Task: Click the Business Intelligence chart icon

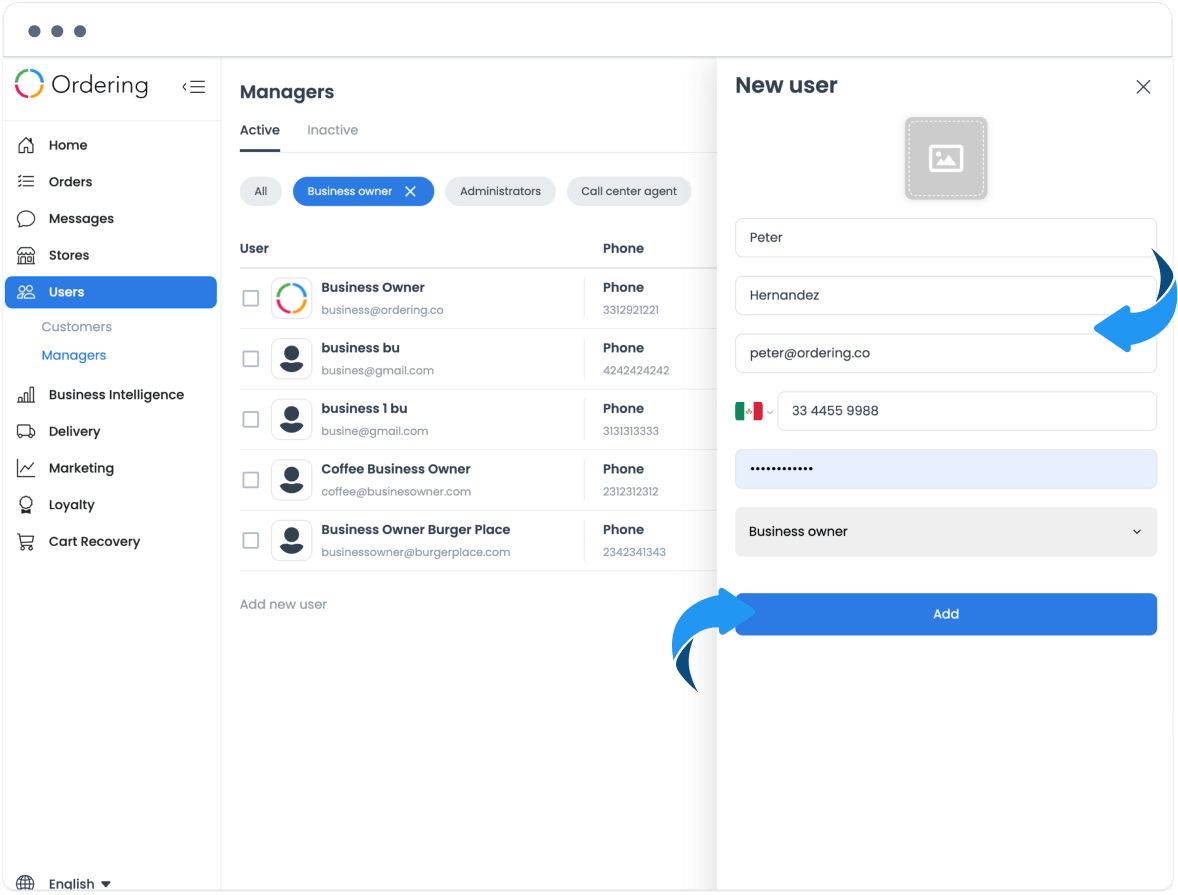Action: [x=26, y=395]
